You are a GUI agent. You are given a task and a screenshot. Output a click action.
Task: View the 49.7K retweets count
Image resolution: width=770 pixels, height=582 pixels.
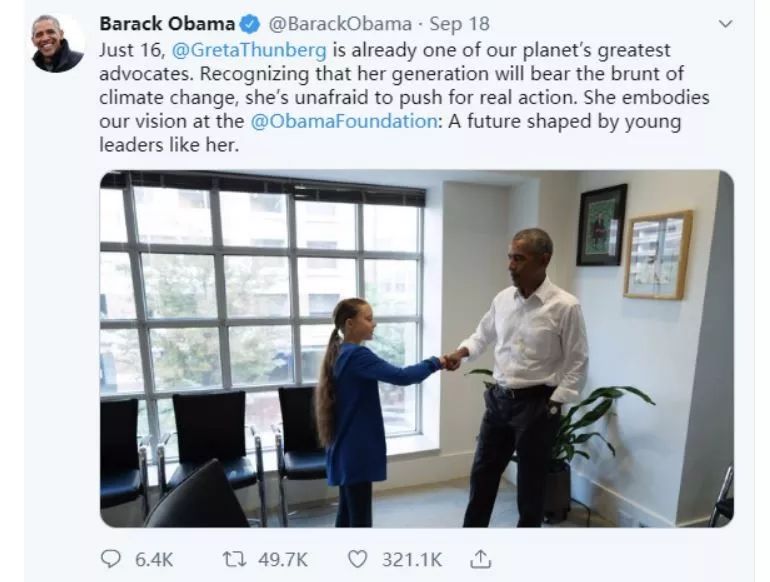(283, 559)
